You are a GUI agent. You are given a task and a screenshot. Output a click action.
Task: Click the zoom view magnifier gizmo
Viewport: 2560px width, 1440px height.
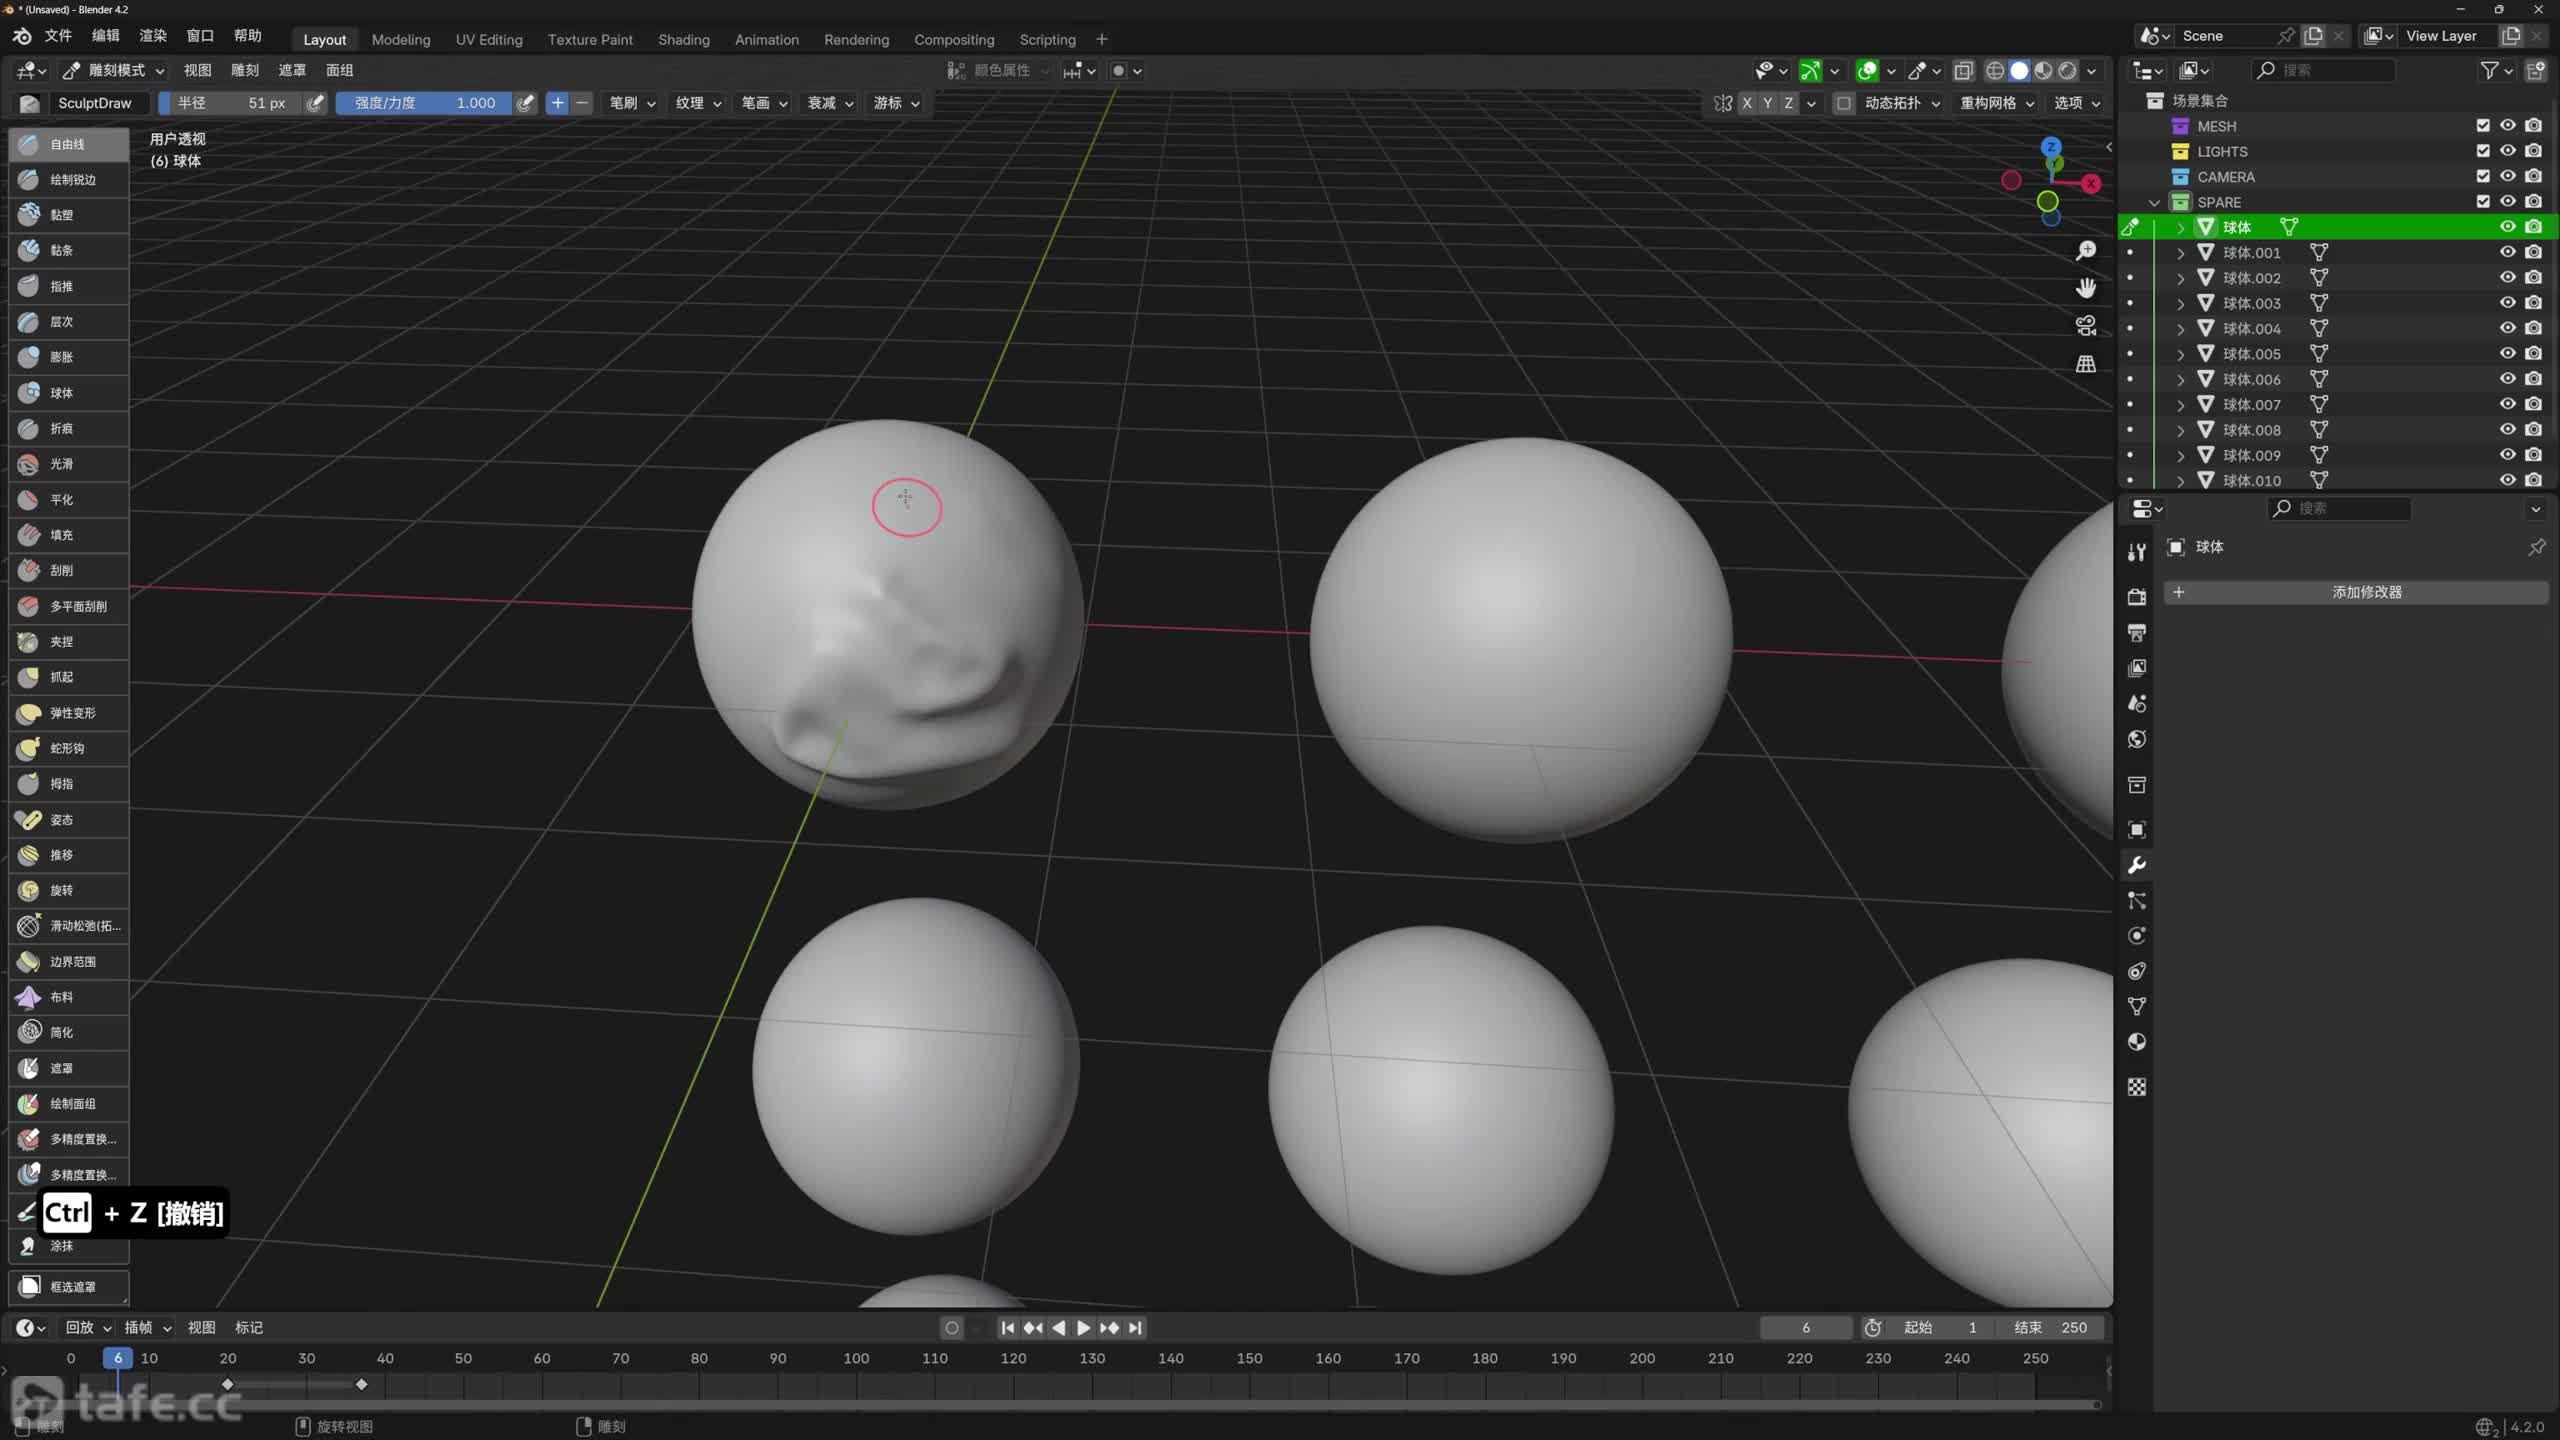click(x=2086, y=250)
